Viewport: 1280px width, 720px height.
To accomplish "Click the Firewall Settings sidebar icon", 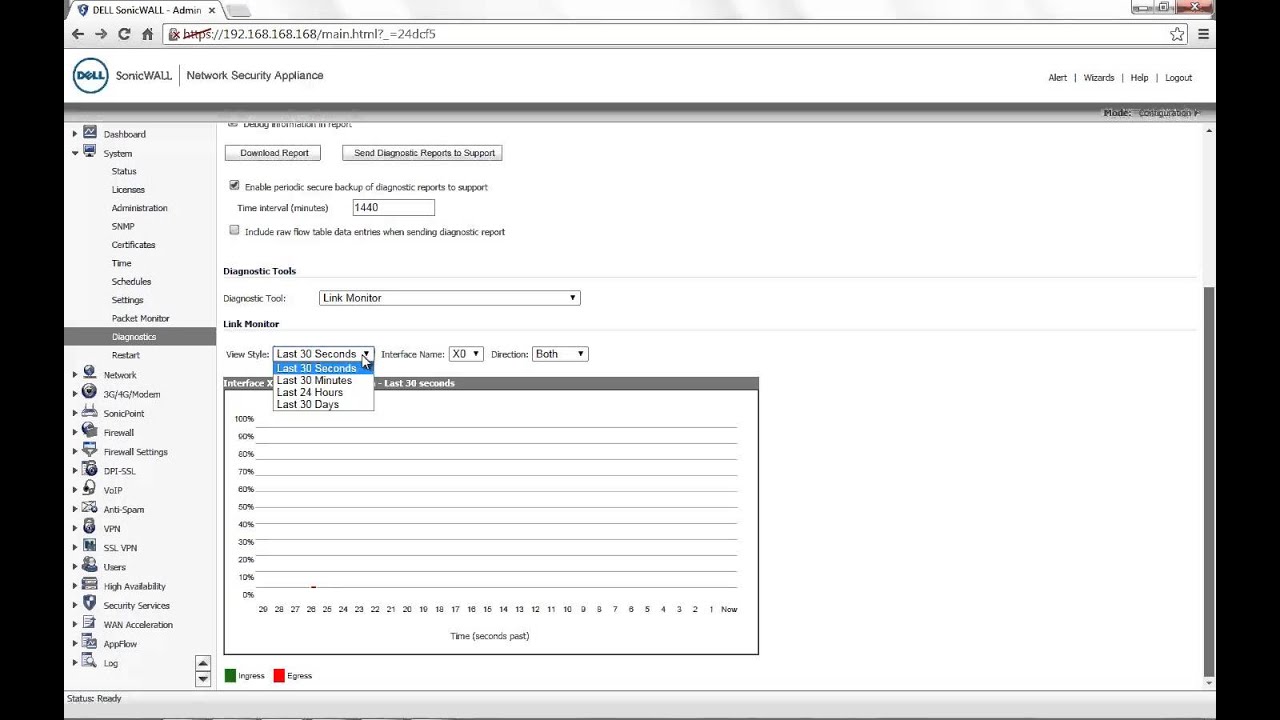I will pyautogui.click(x=90, y=450).
